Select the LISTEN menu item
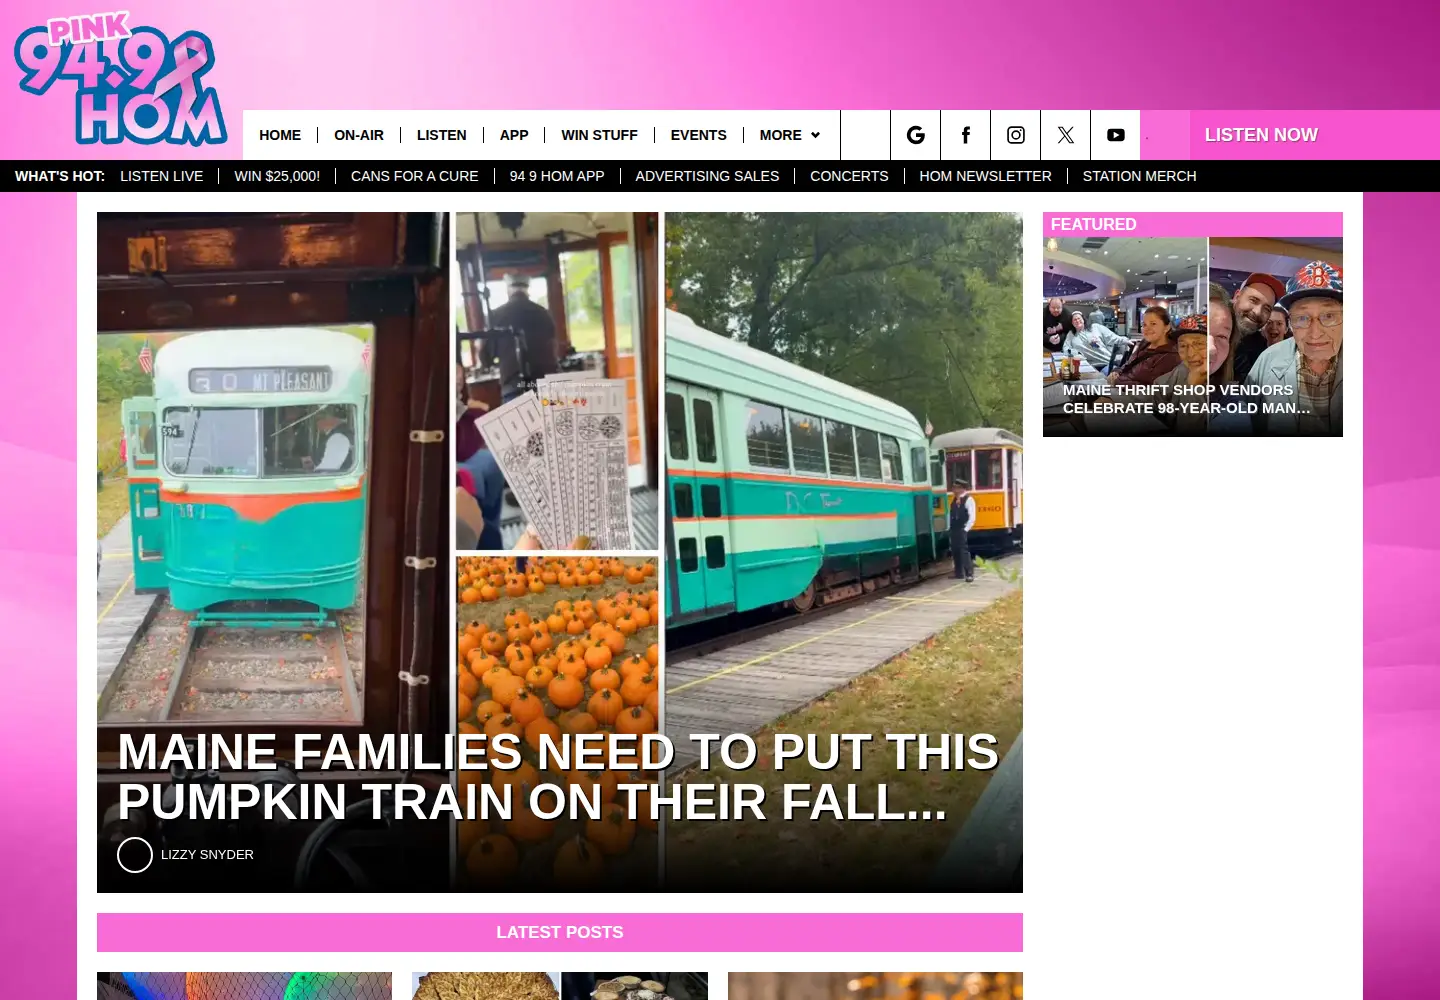Viewport: 1440px width, 1000px height. tap(441, 135)
